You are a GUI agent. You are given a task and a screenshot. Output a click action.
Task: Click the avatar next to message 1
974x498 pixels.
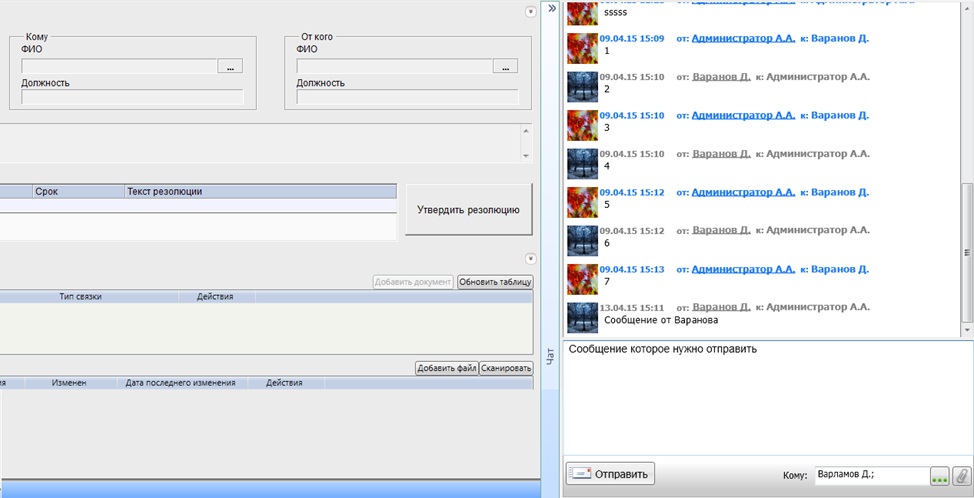582,48
